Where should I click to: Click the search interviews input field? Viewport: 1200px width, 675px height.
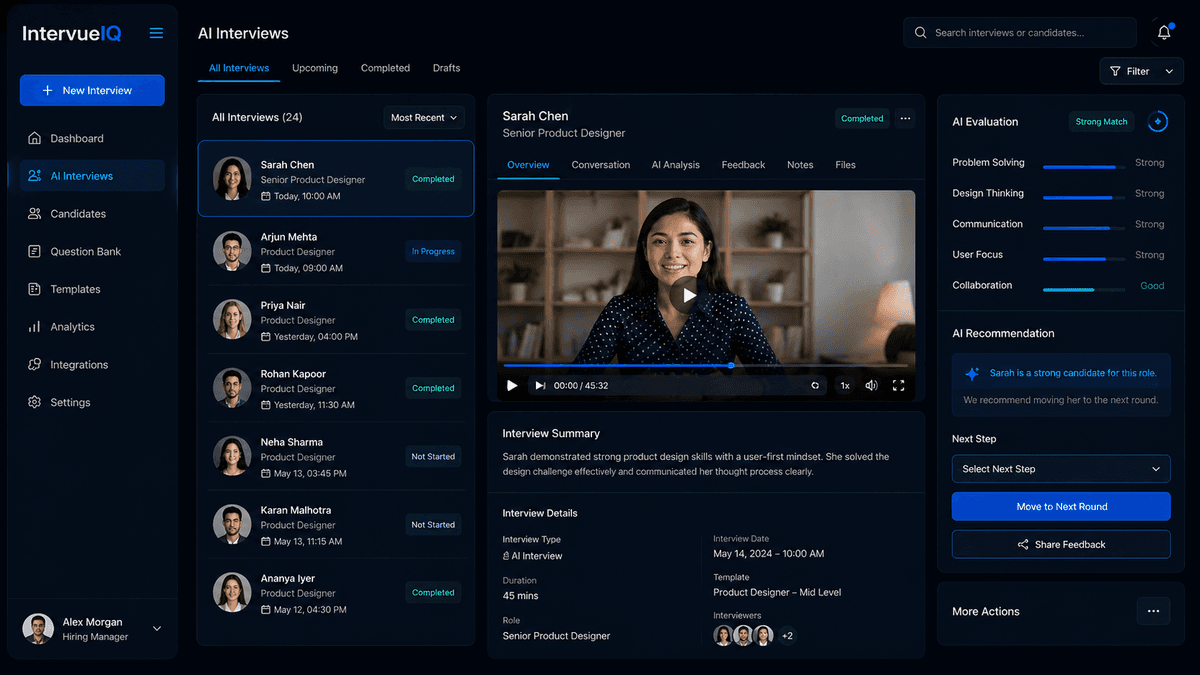pyautogui.click(x=1019, y=32)
